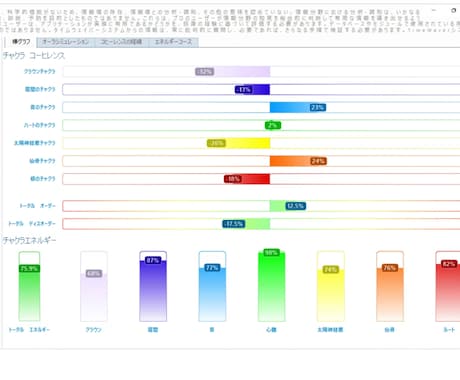
Task: Click the red root chakra bar at -18%
Action: click(247, 179)
